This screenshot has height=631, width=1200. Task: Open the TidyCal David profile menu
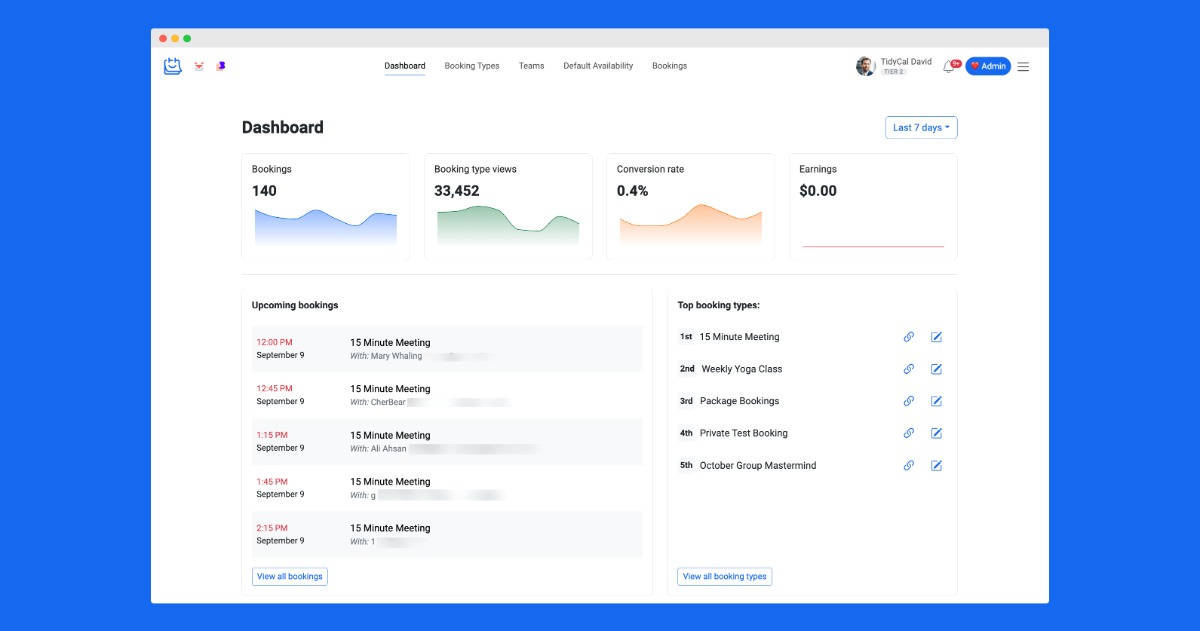tap(894, 66)
